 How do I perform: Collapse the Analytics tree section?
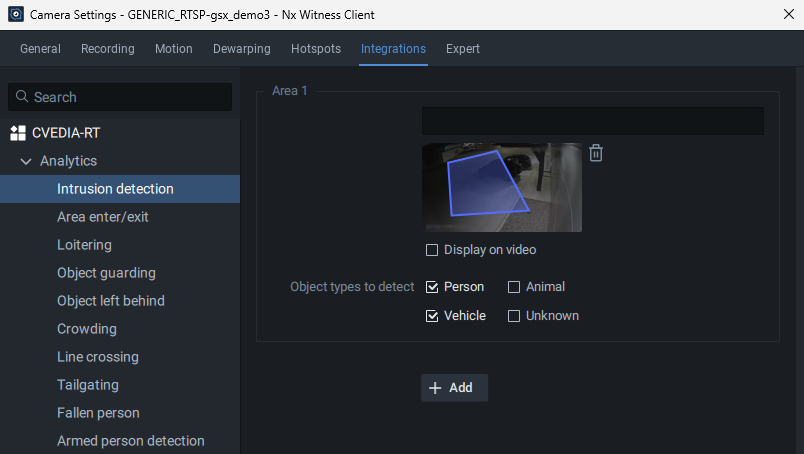click(26, 162)
